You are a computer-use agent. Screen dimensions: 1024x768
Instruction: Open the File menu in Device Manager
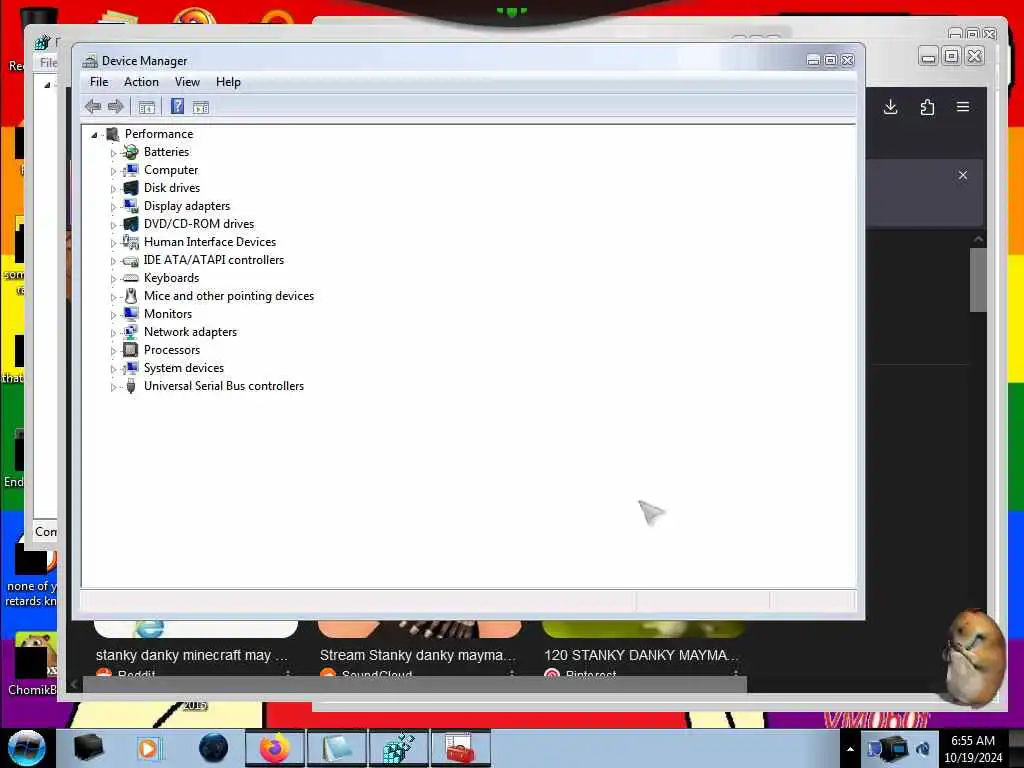tap(99, 82)
